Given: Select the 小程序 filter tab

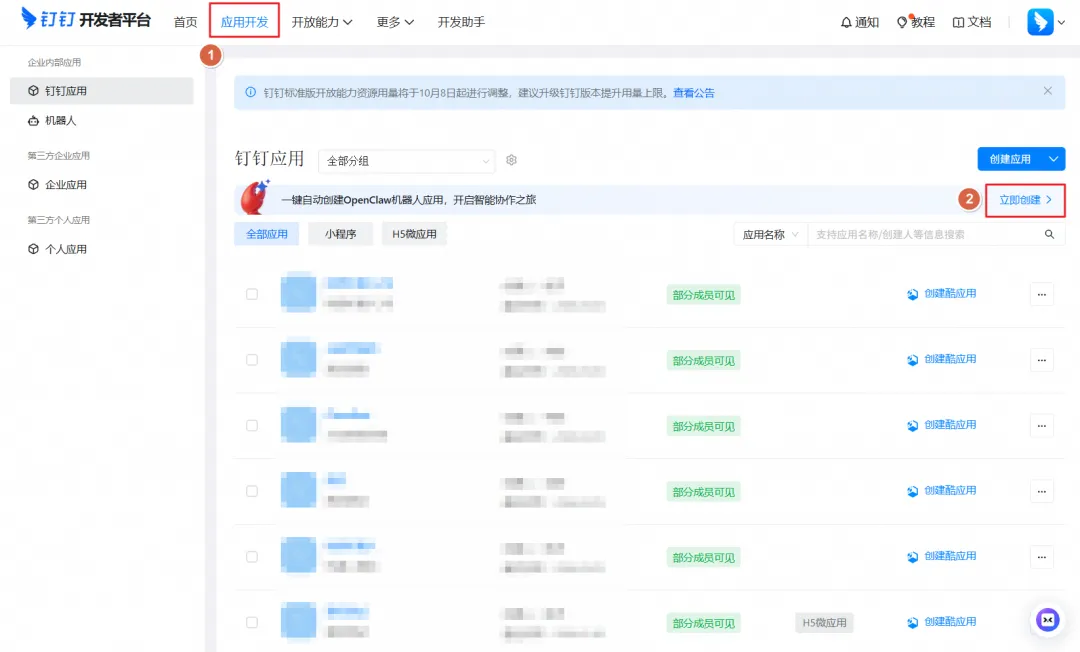Looking at the screenshot, I should 340,234.
